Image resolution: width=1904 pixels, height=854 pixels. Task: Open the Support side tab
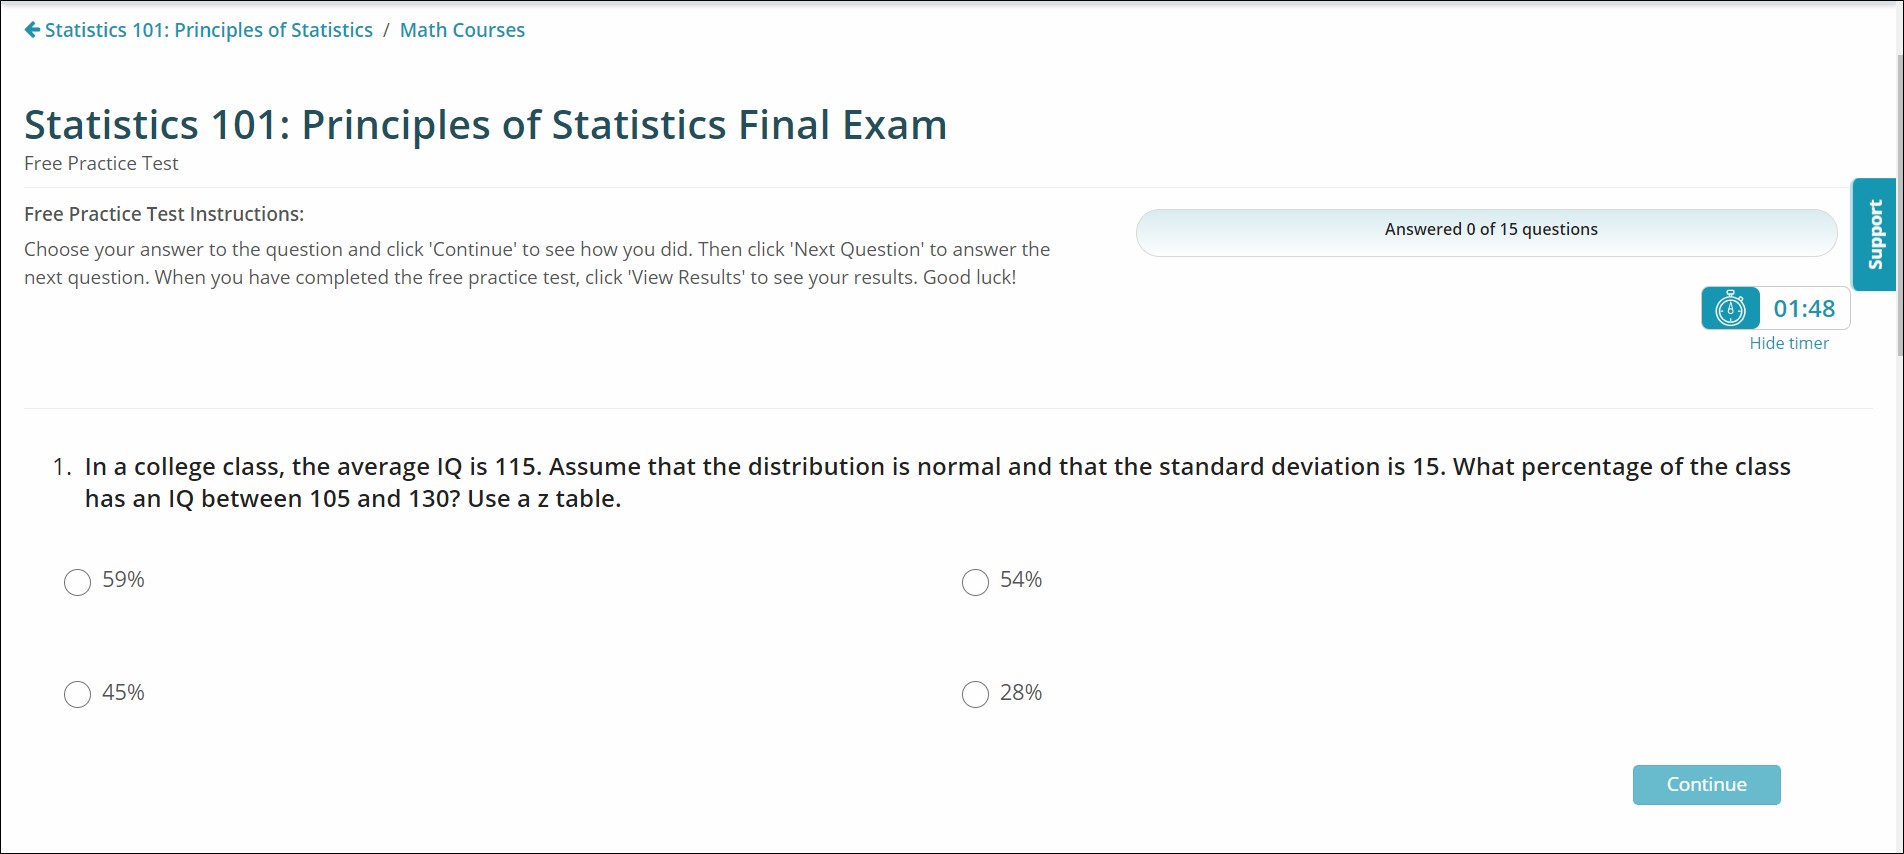pyautogui.click(x=1874, y=235)
